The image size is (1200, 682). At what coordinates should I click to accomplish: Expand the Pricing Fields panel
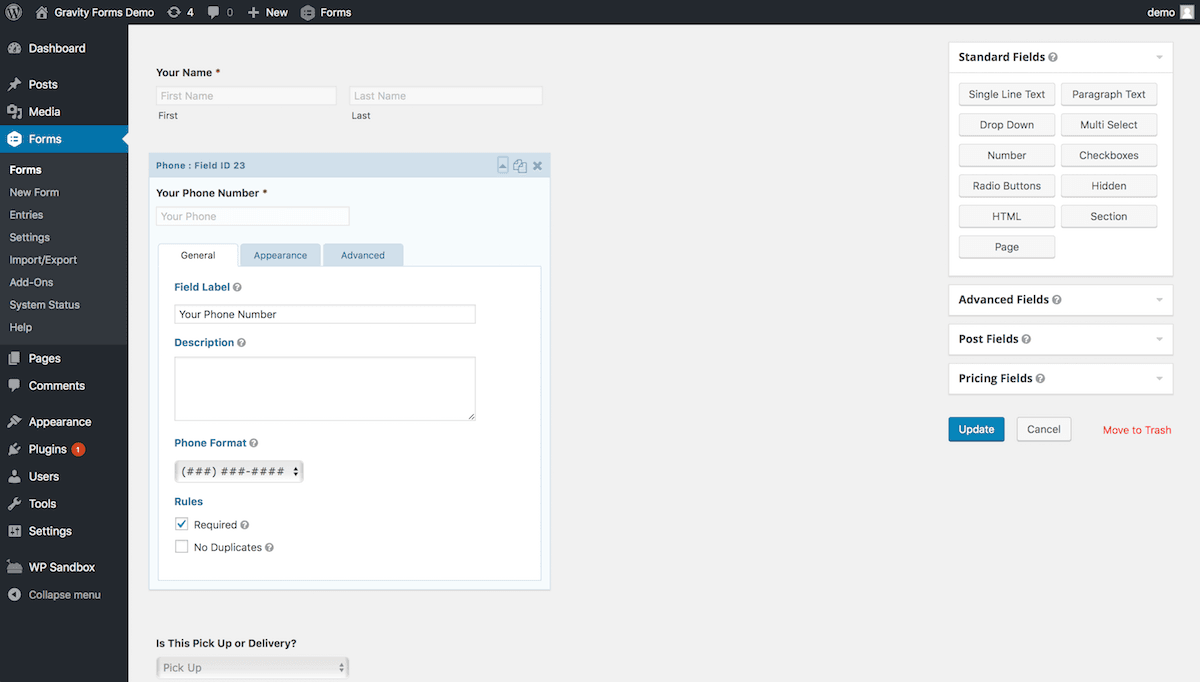[1159, 379]
